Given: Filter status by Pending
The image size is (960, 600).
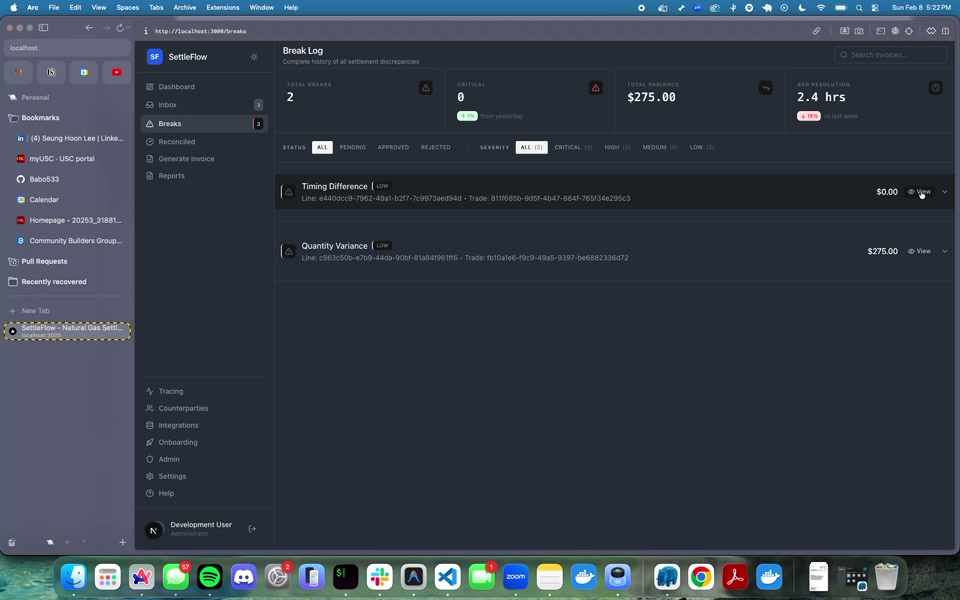Looking at the screenshot, I should (x=352, y=147).
